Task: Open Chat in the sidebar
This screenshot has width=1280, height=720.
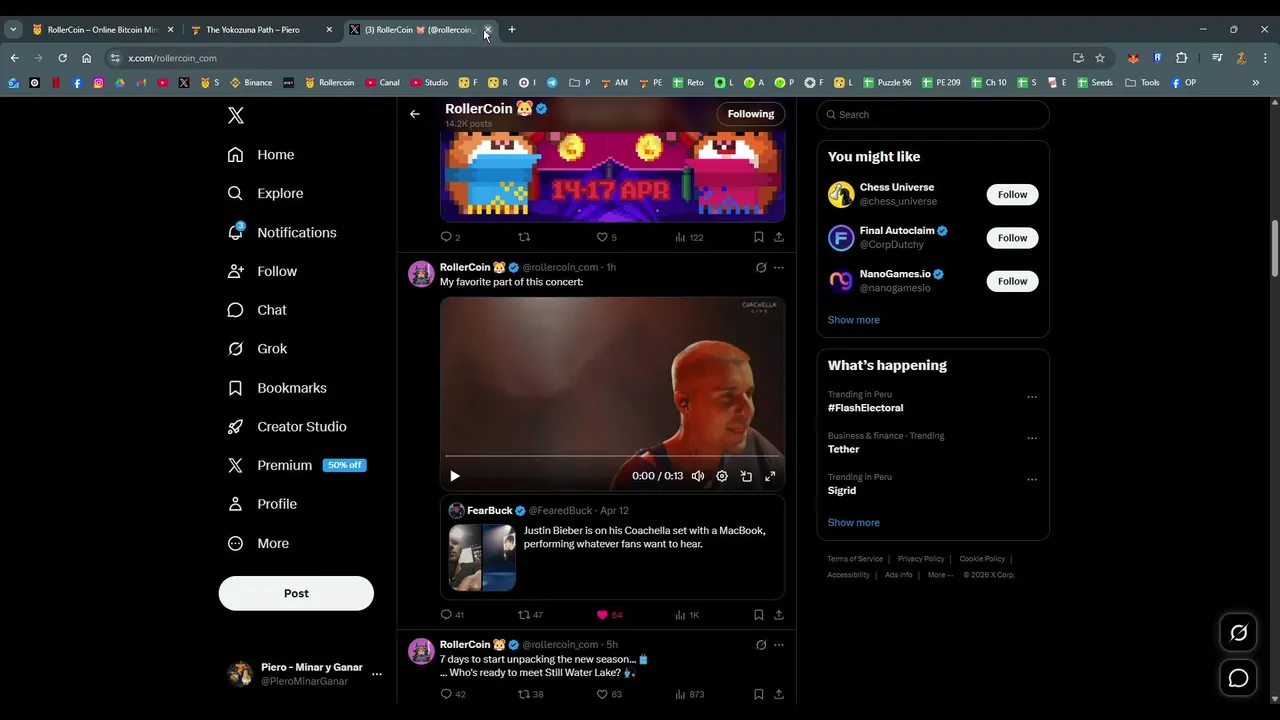Action: click(x=257, y=310)
